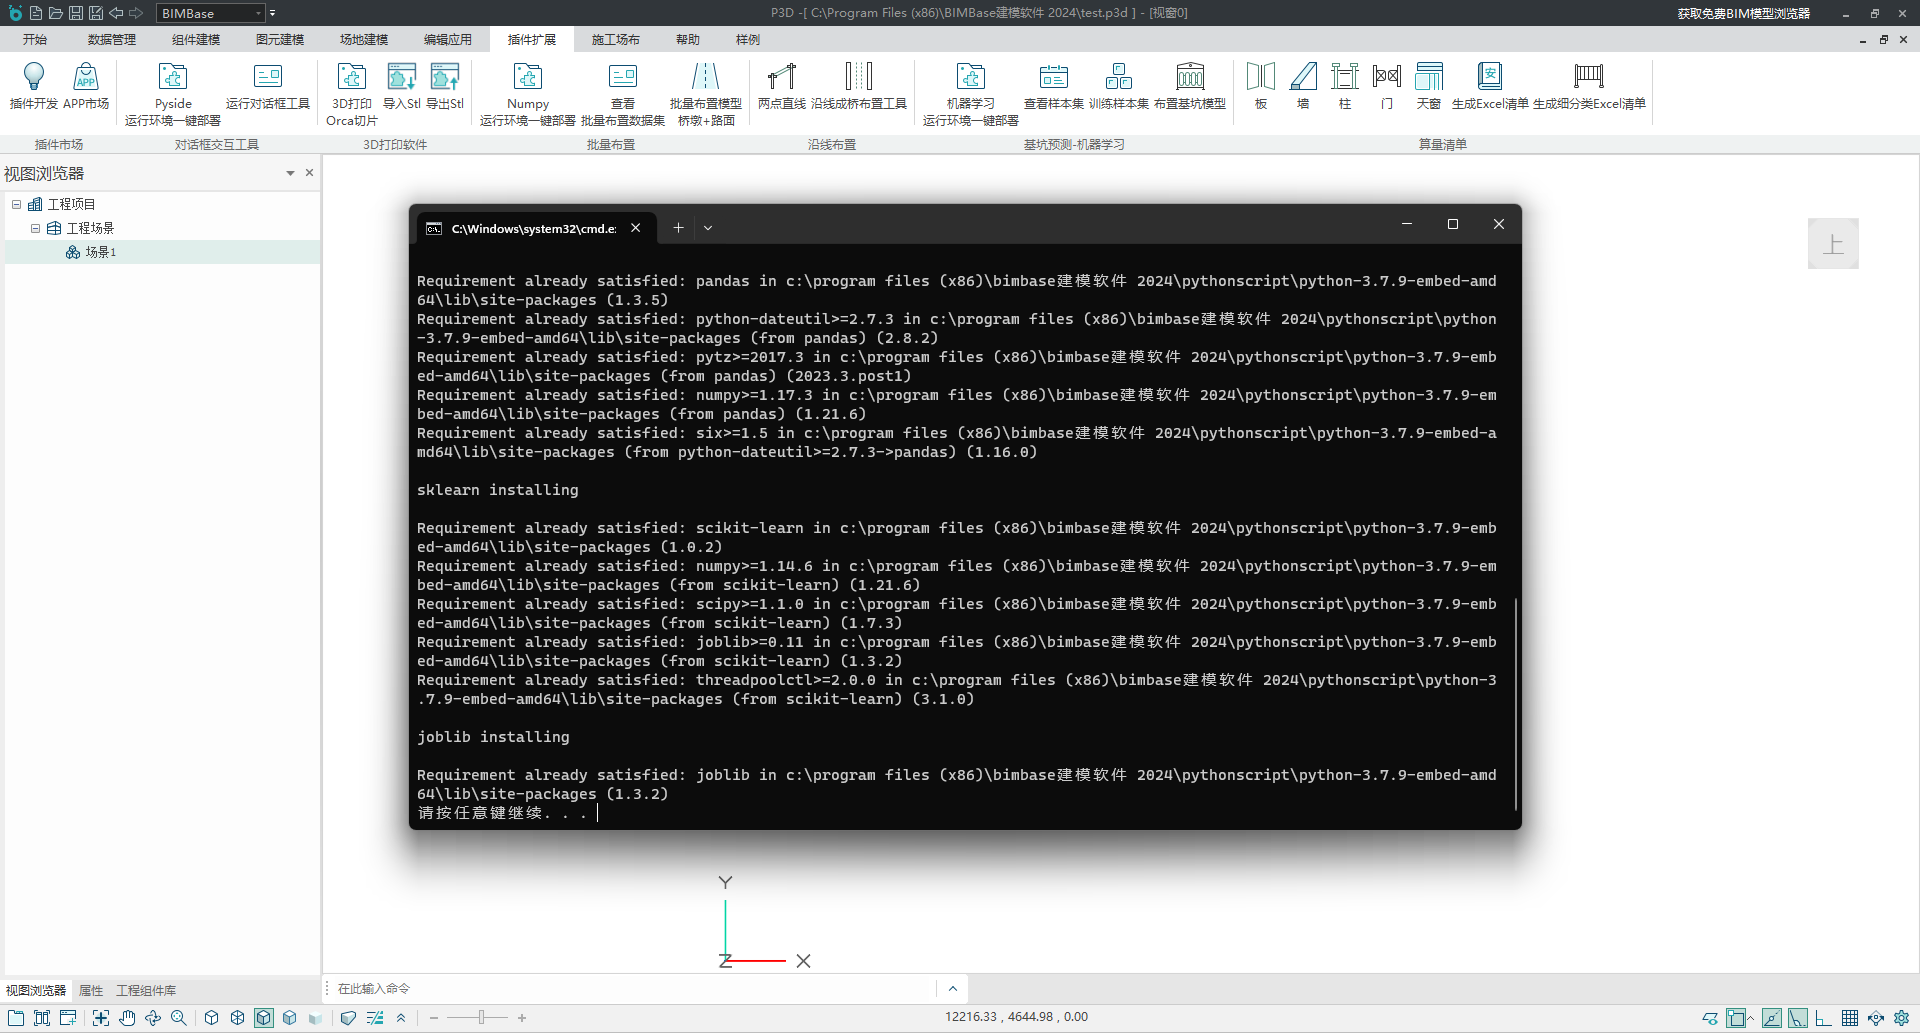The width and height of the screenshot is (1920, 1033).
Task: Open the 属性 panel tab
Action: 91,990
